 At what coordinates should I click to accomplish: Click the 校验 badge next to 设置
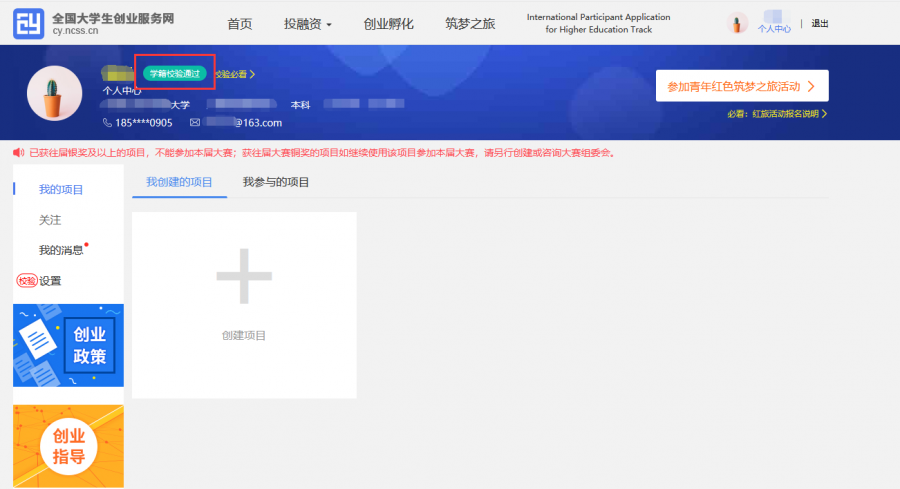pos(26,281)
